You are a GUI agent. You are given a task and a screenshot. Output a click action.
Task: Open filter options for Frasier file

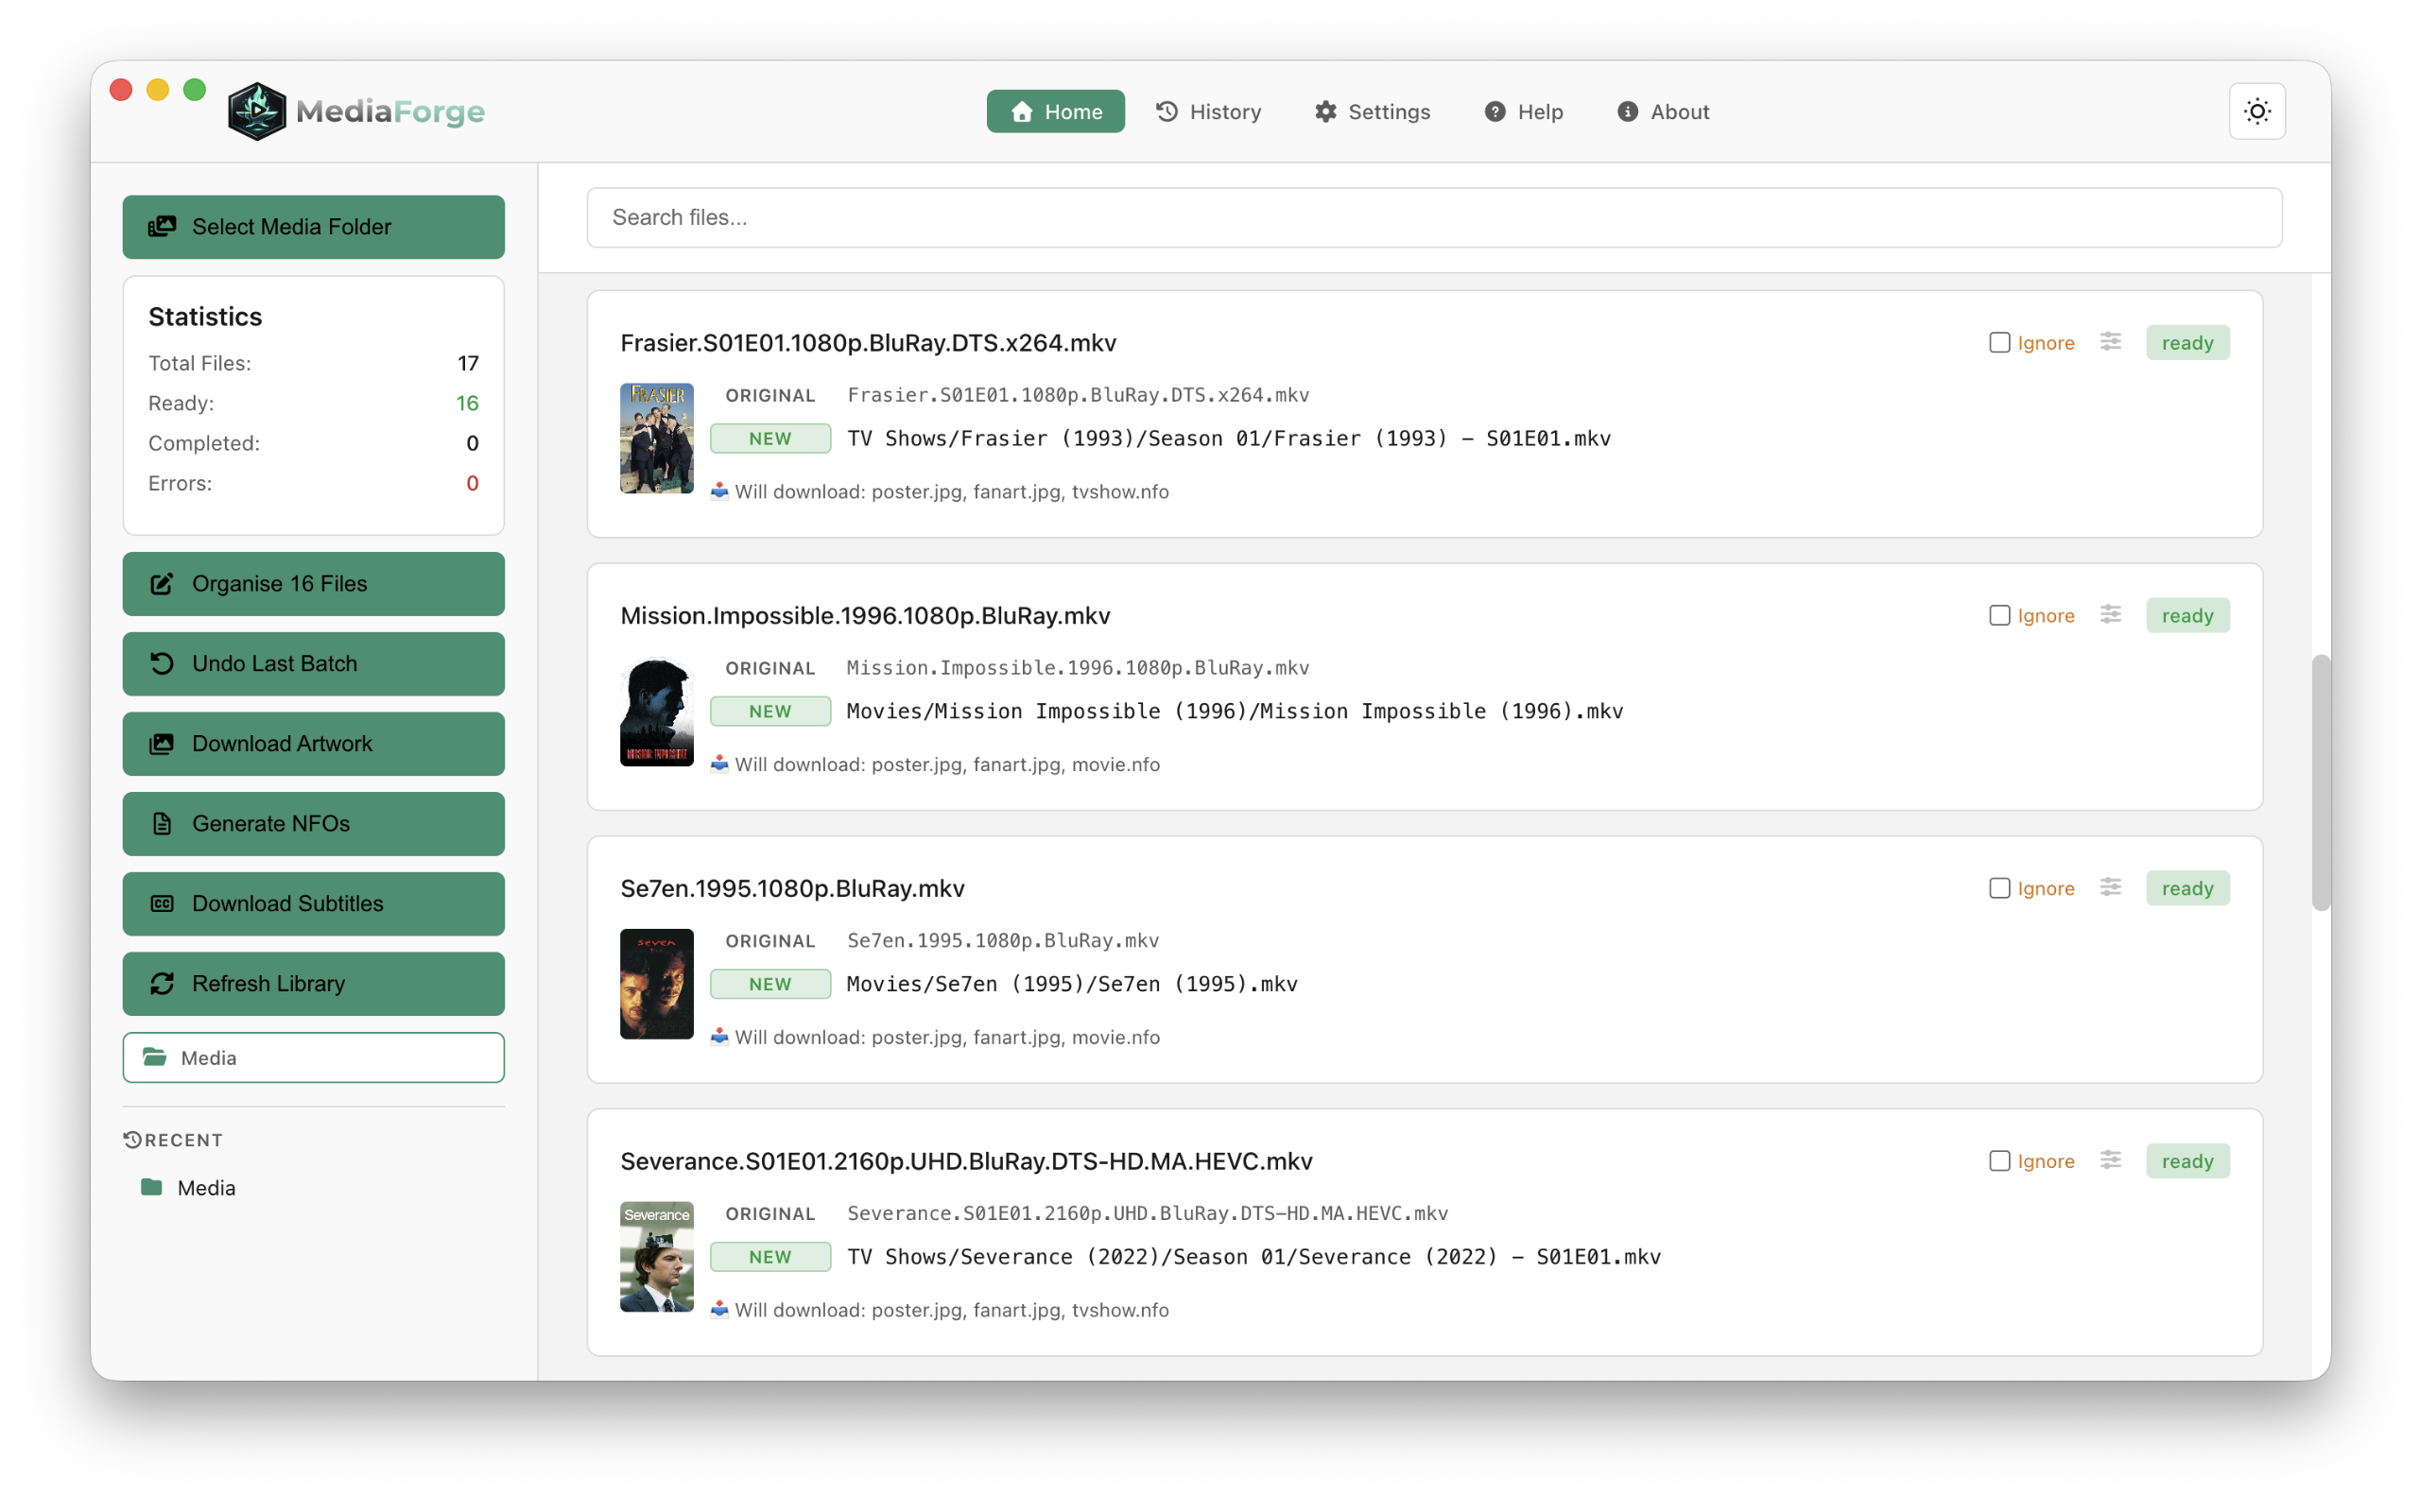click(2110, 342)
